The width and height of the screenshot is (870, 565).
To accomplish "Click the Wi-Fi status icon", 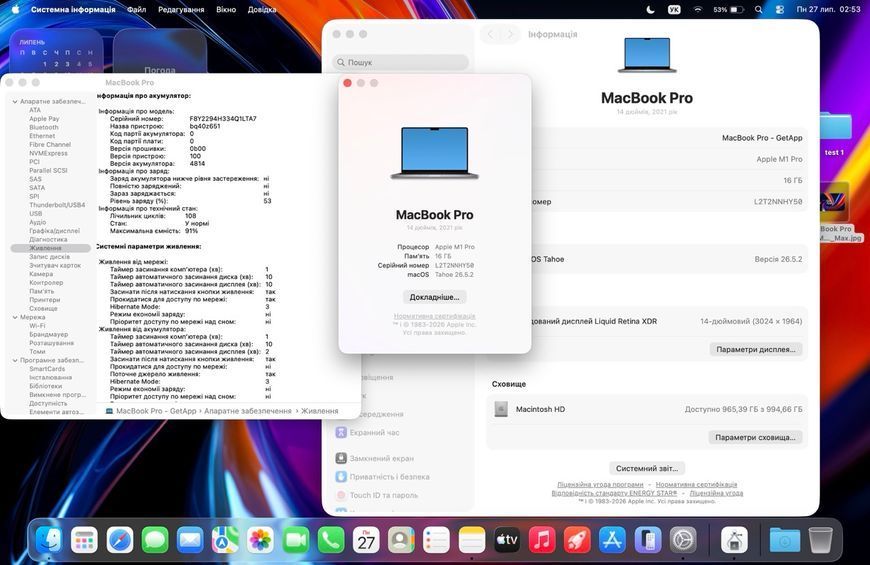I will (x=699, y=9).
